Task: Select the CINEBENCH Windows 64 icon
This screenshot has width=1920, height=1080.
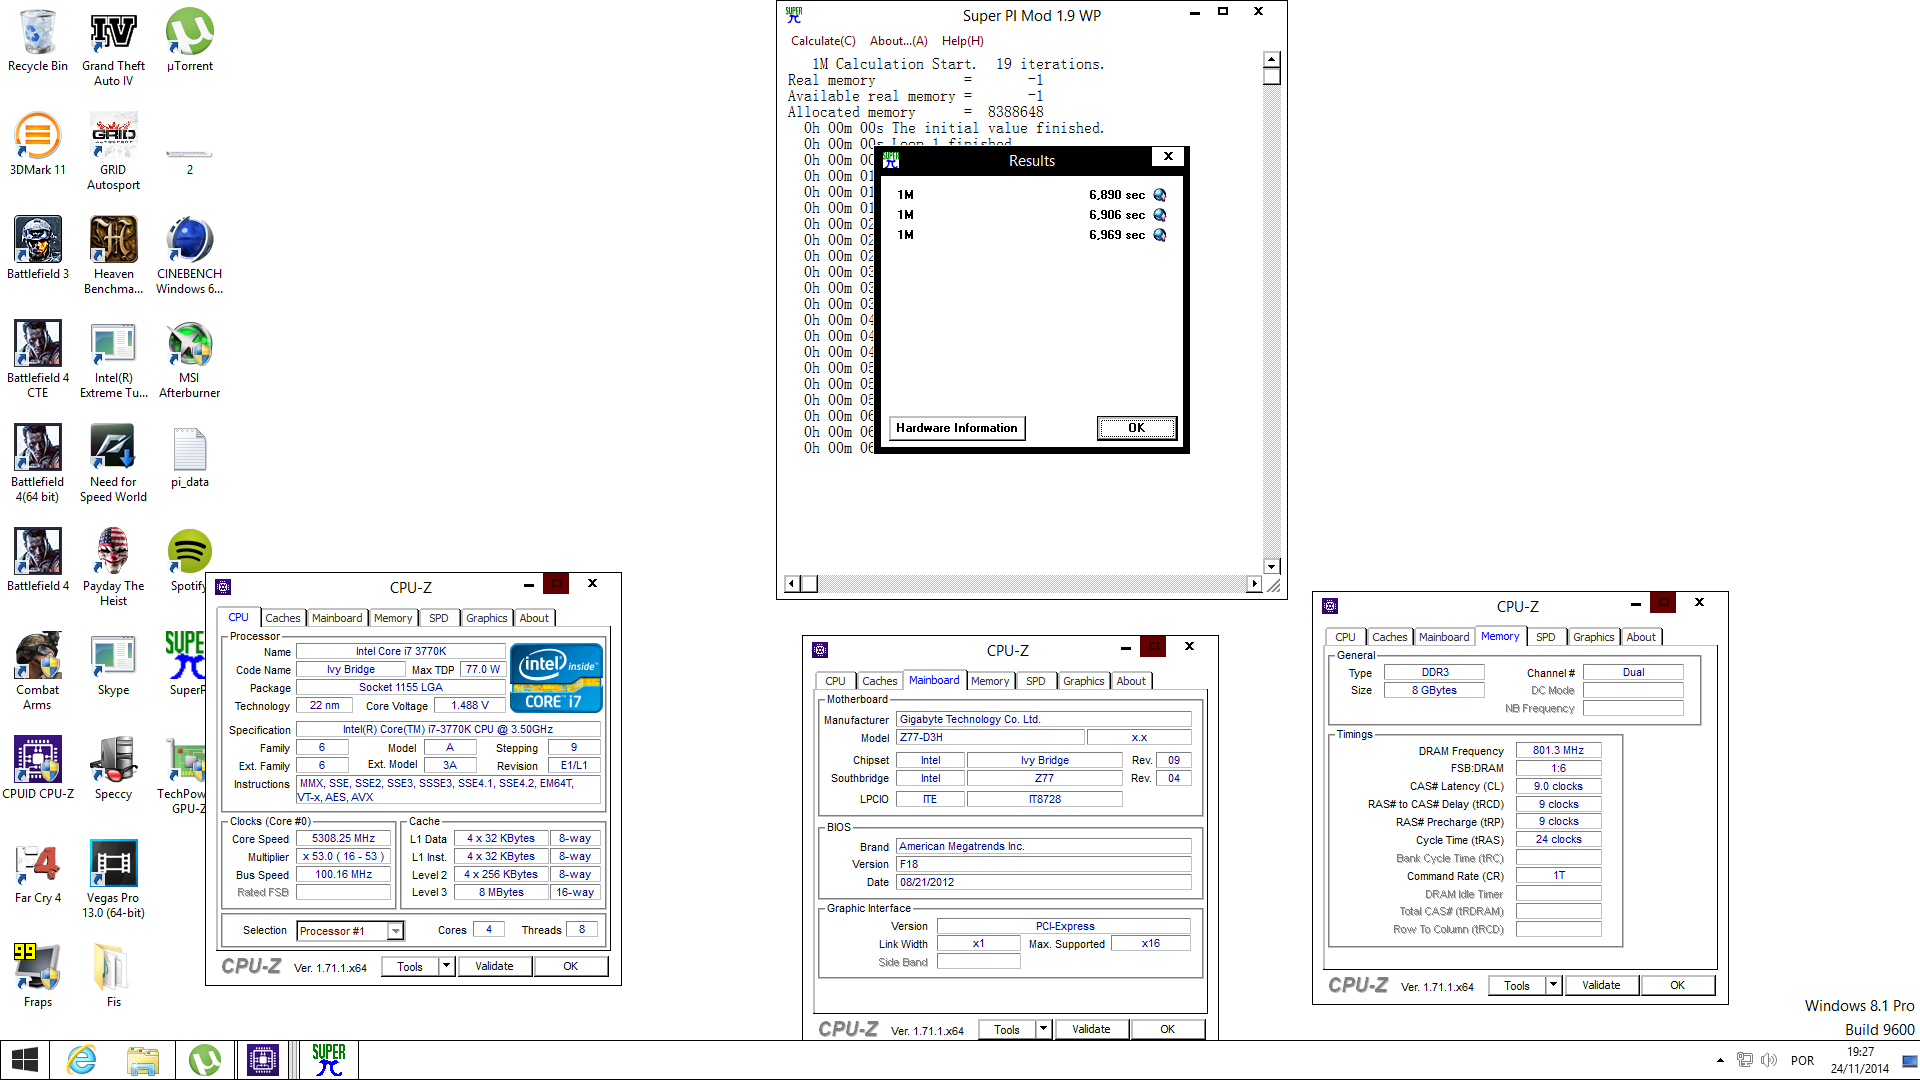Action: [189, 255]
